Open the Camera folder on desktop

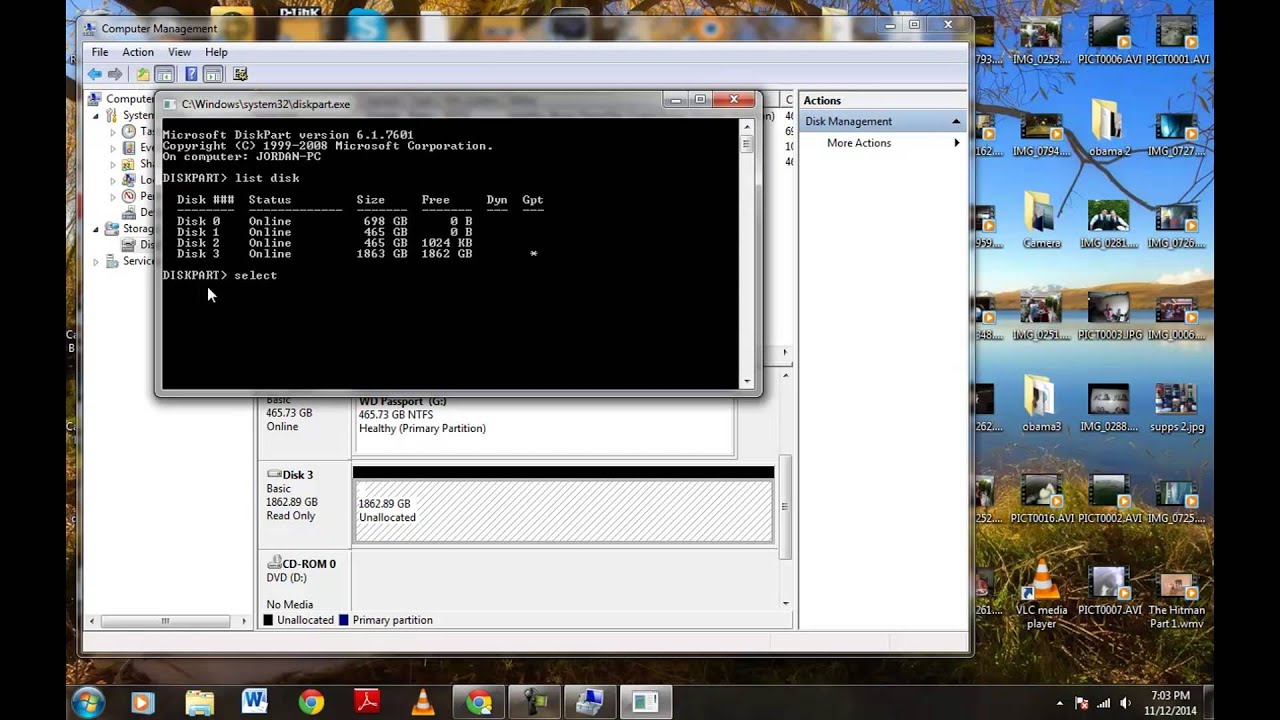click(x=1041, y=220)
